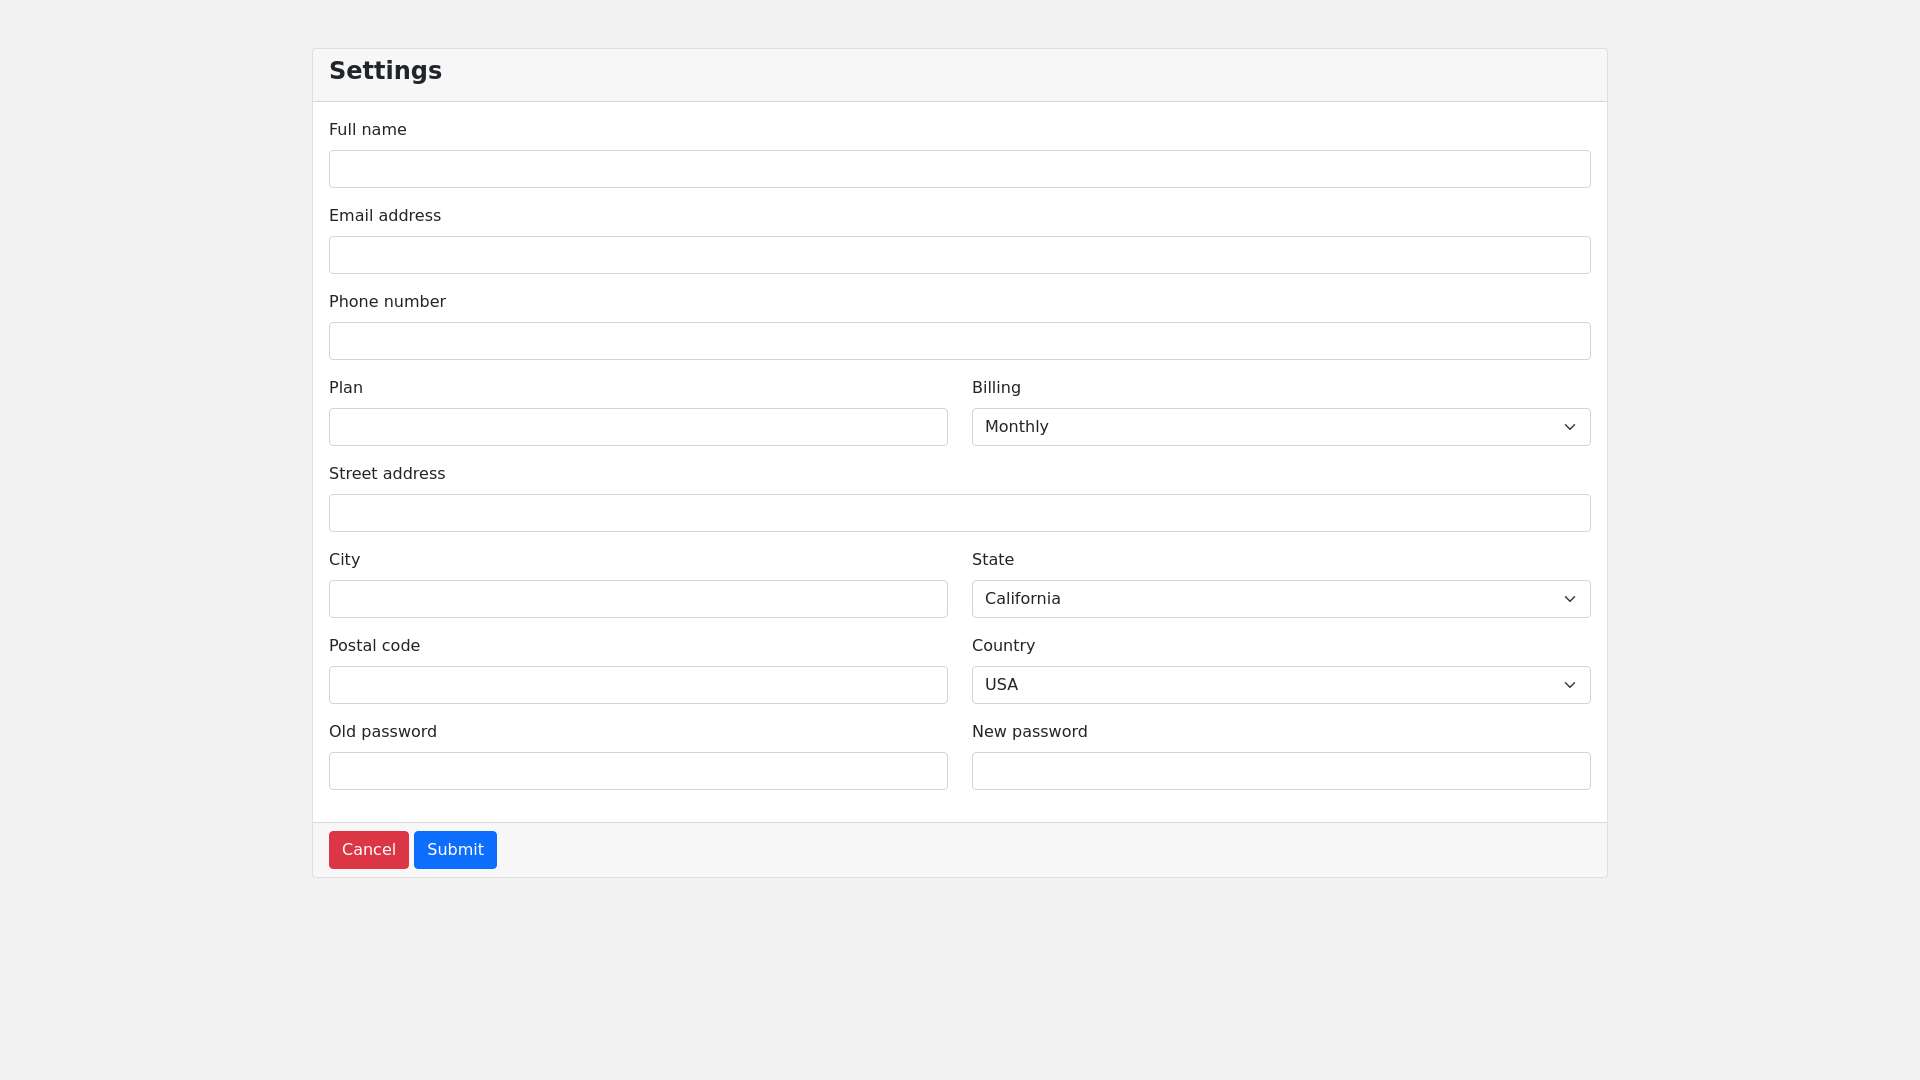Click the Full name input field

click(x=959, y=168)
